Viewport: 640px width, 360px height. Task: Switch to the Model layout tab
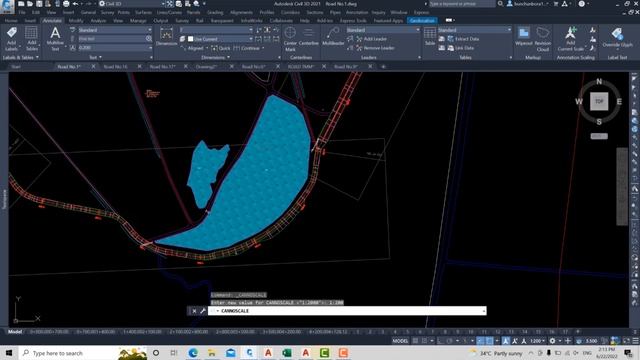15,331
